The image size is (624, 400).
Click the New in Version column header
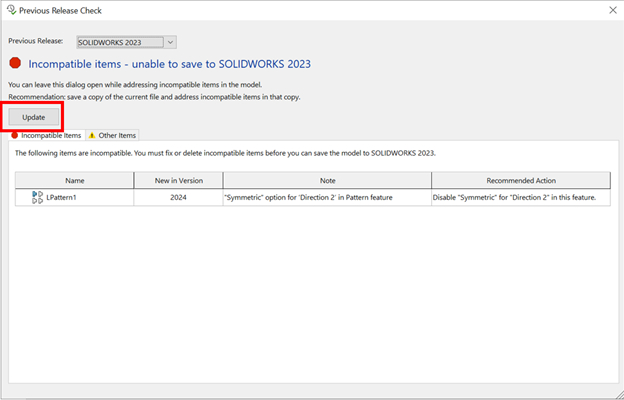(x=179, y=181)
